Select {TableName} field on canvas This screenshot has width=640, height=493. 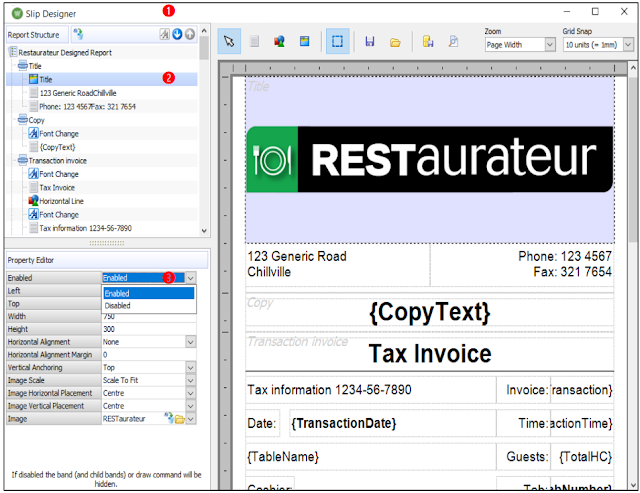pyautogui.click(x=282, y=457)
